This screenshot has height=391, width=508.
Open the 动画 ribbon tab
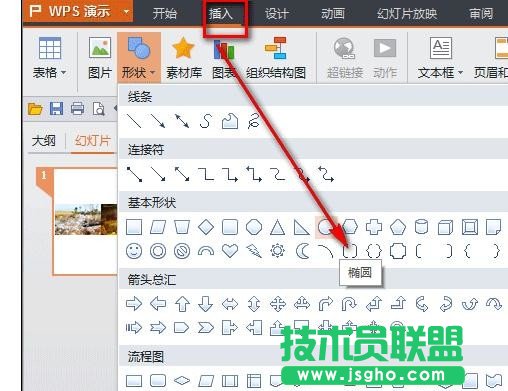click(332, 14)
